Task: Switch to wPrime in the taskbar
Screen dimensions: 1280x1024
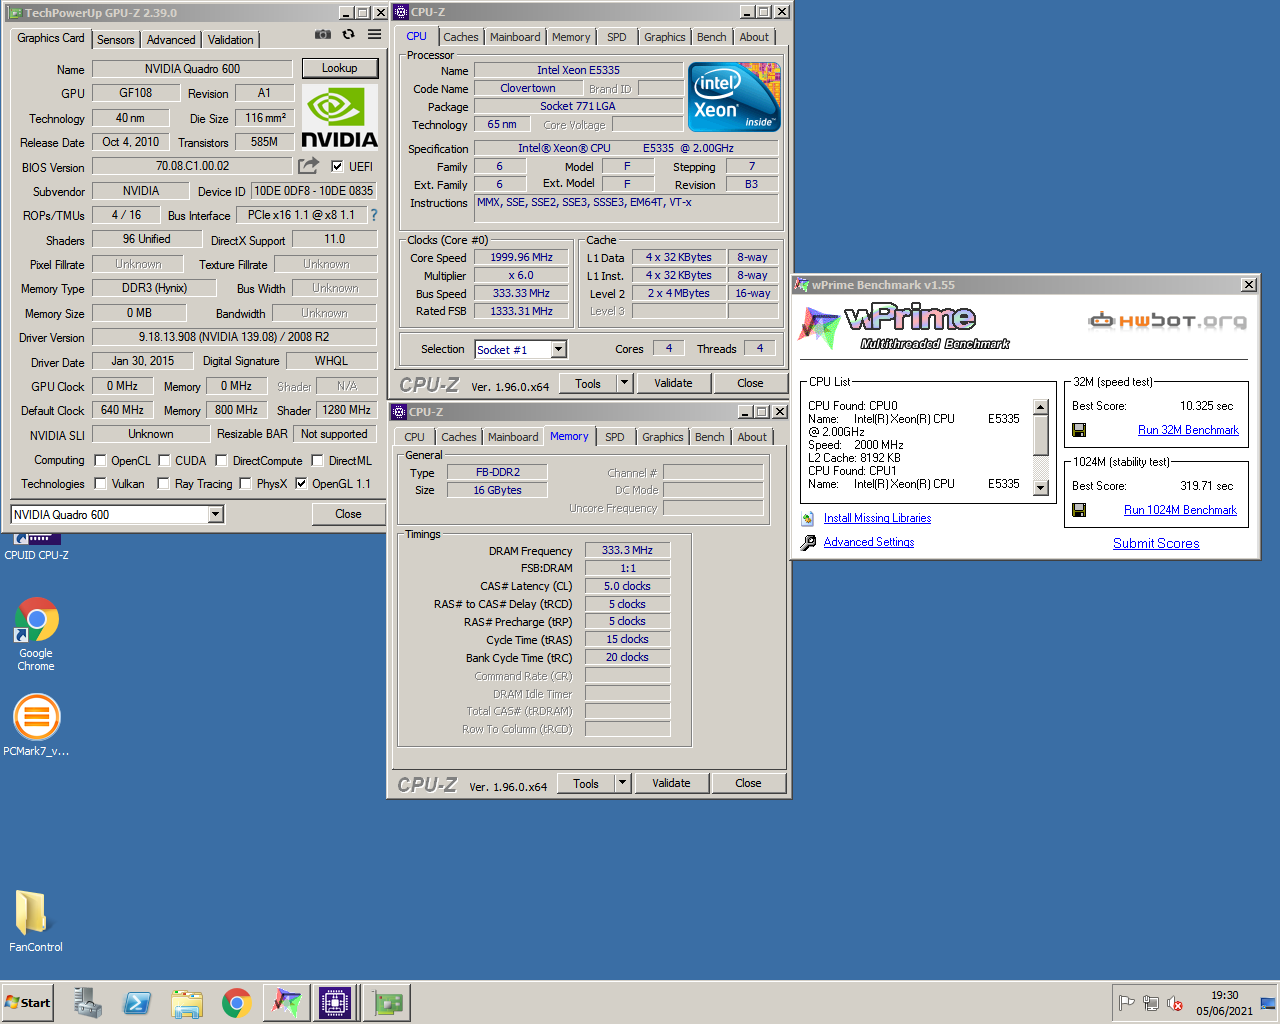Action: (287, 1003)
